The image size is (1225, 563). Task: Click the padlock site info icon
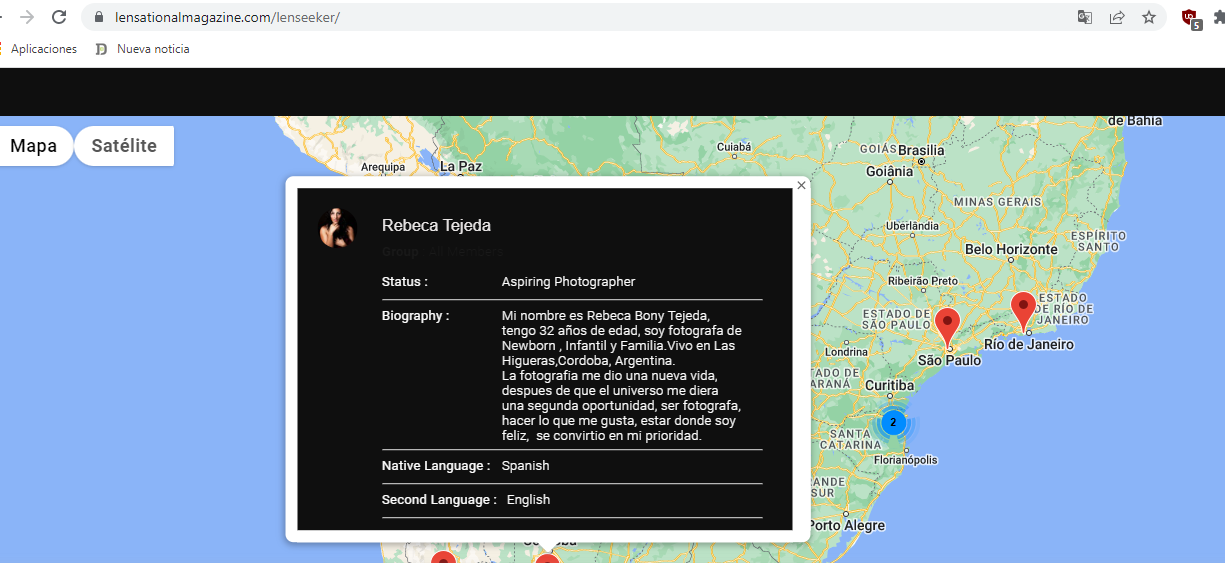98,18
